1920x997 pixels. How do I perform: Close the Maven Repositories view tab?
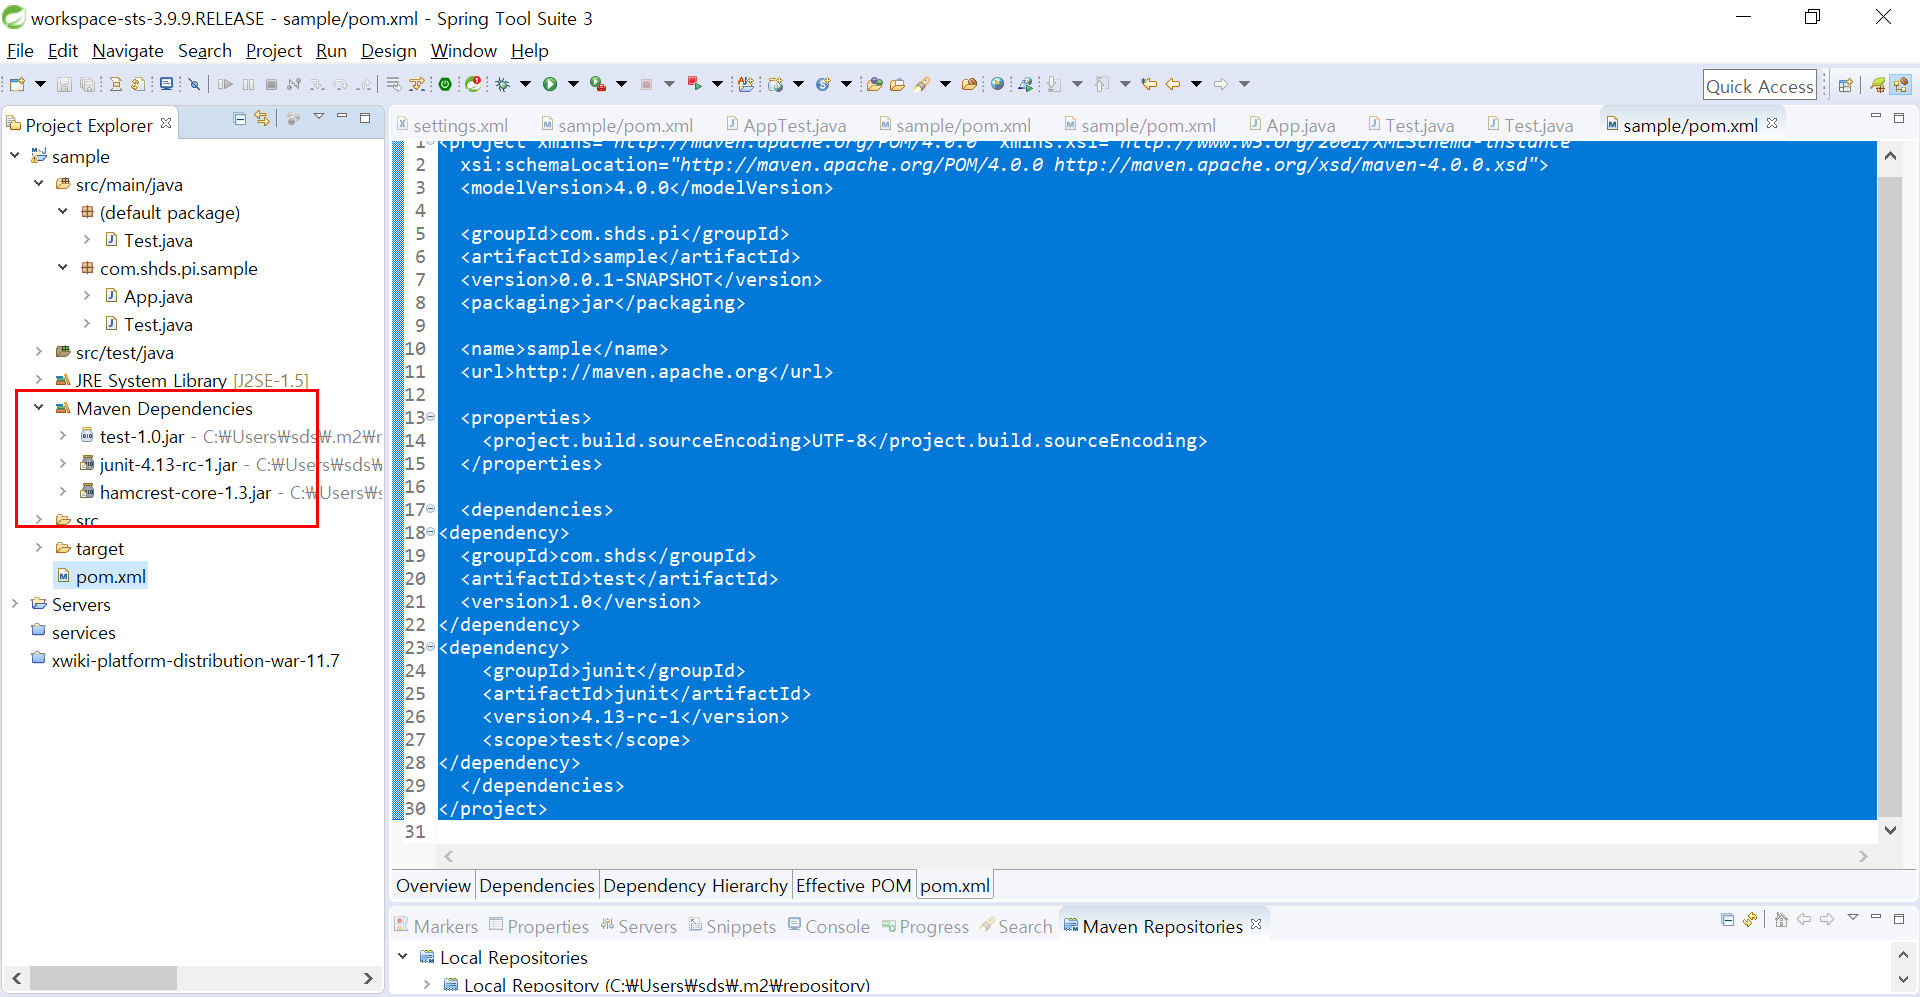point(1256,924)
